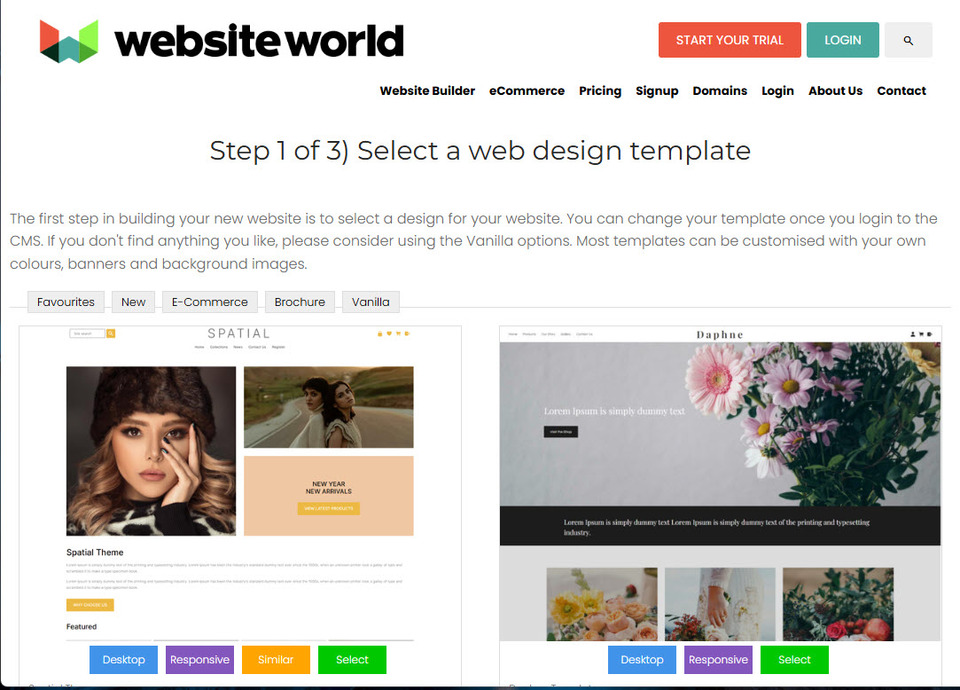Click the teal LOGIN button

pos(842,40)
